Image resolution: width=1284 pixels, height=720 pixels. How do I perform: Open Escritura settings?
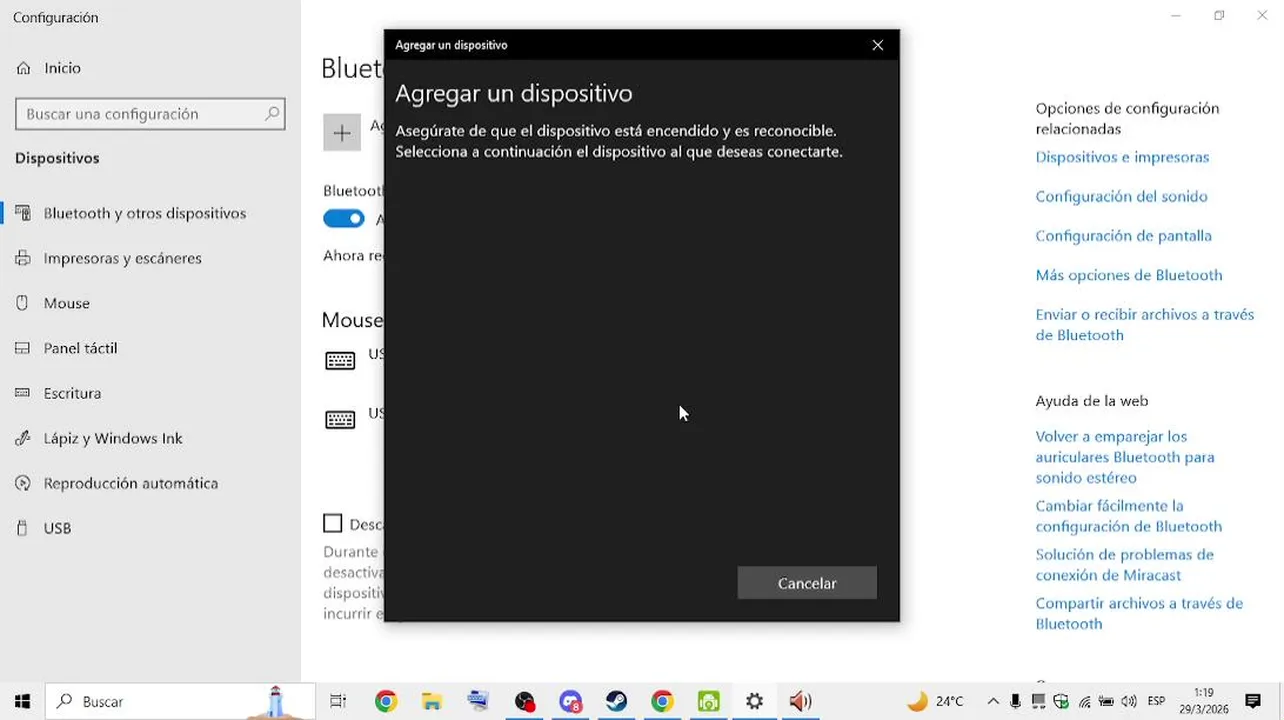point(72,393)
